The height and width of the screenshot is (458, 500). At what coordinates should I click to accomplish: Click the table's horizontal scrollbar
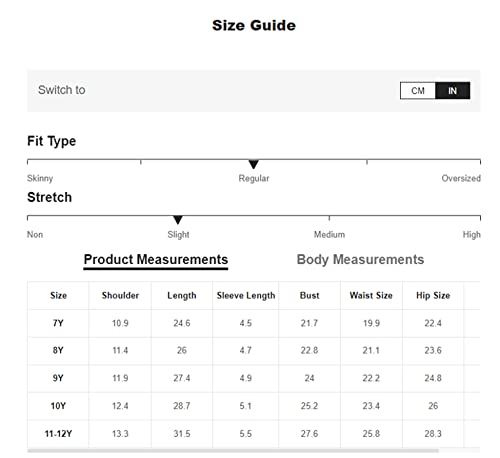[x=233, y=451]
